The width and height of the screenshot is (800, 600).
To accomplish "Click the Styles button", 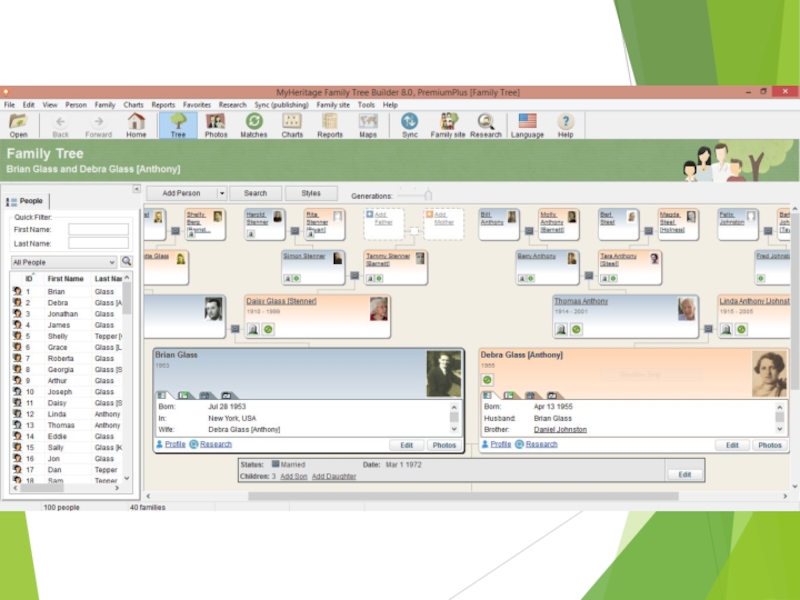I will 311,193.
